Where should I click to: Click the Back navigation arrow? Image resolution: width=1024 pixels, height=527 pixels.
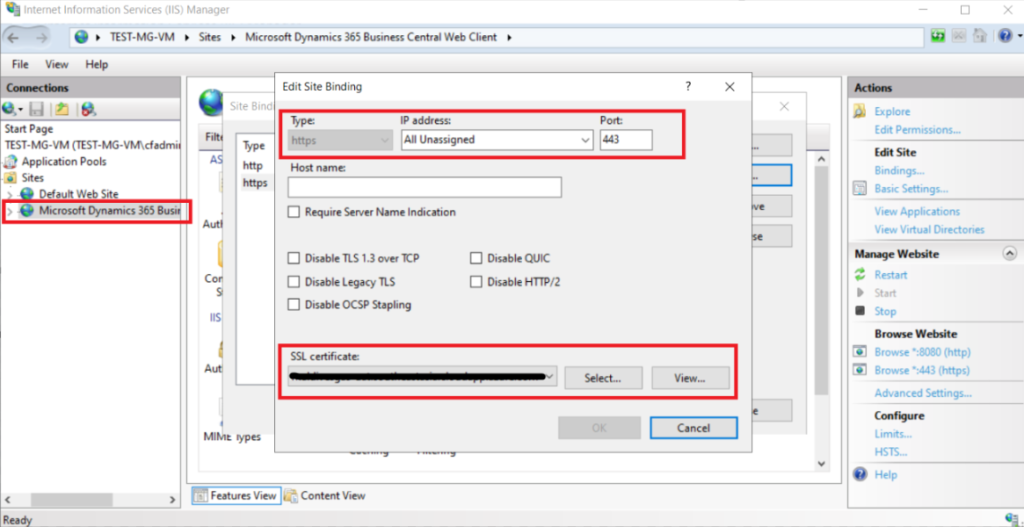click(14, 37)
